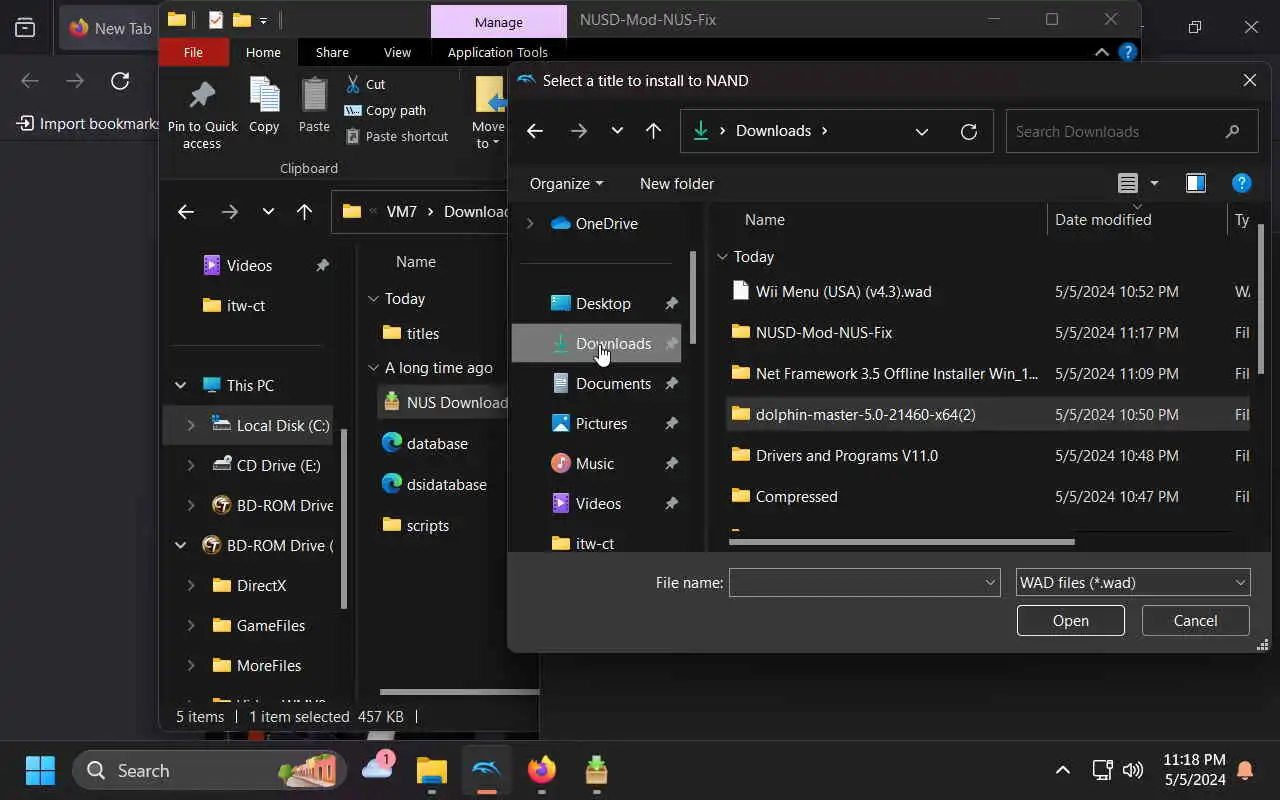Click Back arrow in file dialog
The width and height of the screenshot is (1280, 800).
point(535,131)
